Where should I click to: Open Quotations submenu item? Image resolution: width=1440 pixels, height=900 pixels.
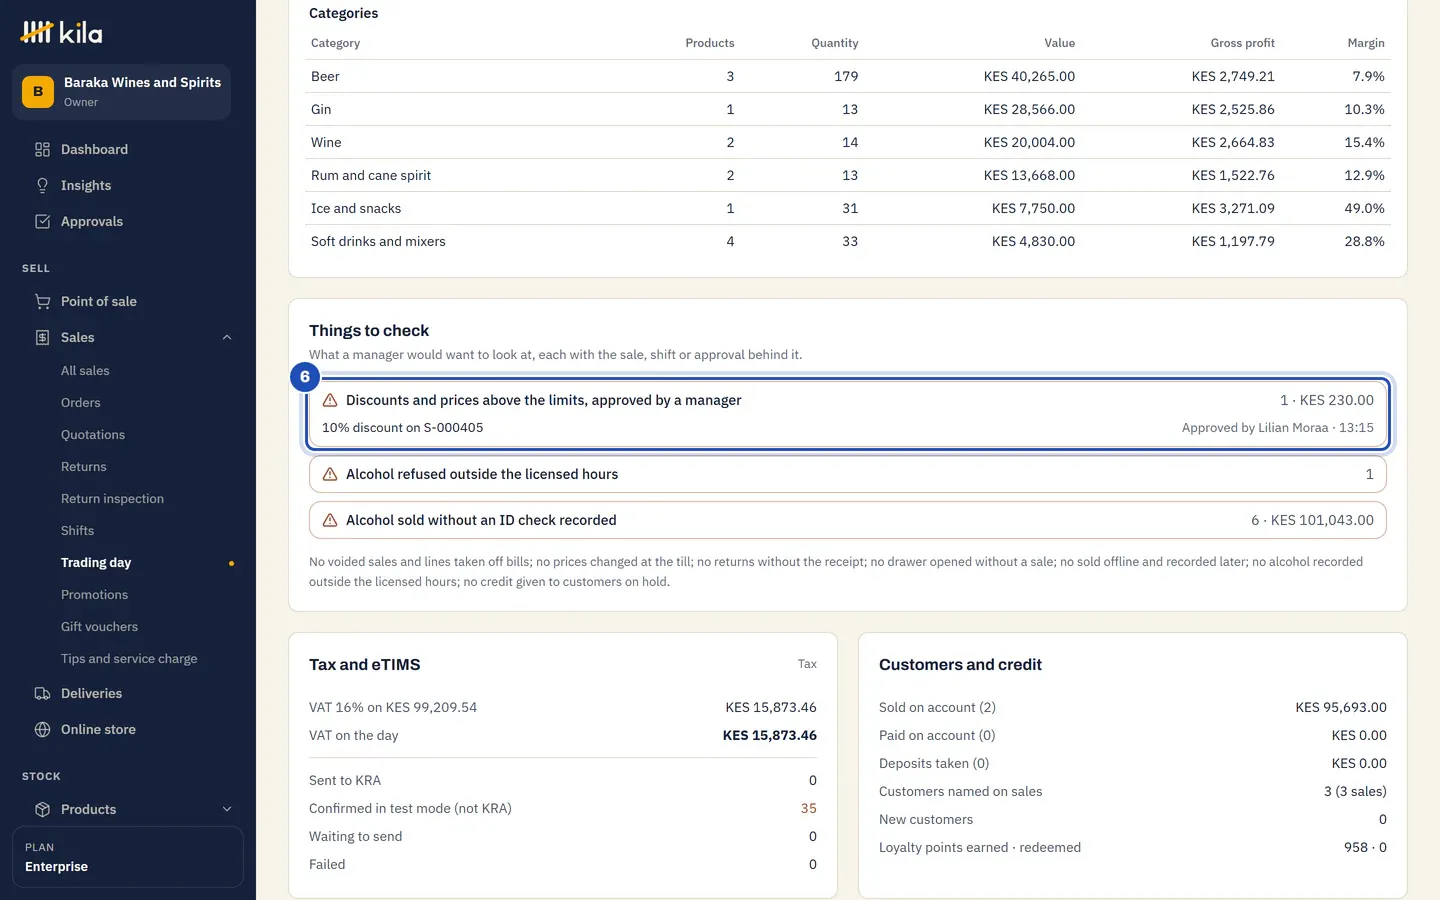93,434
